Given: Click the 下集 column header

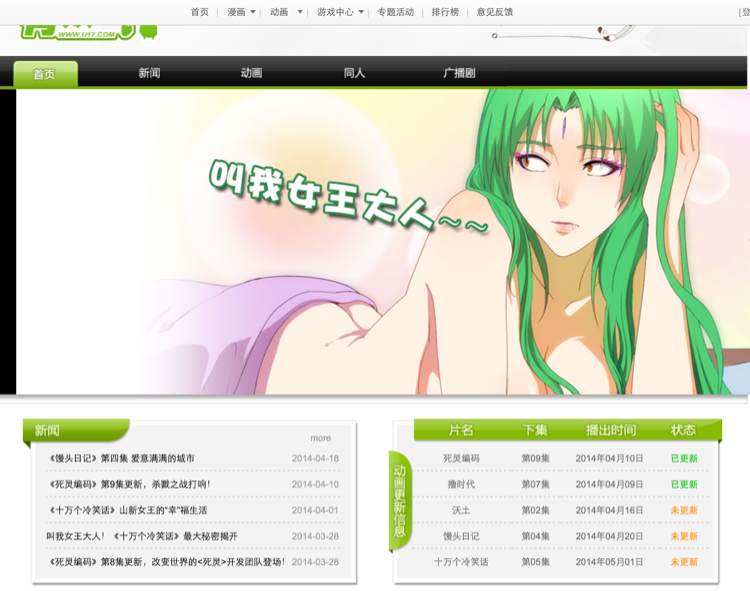Looking at the screenshot, I should 535,430.
